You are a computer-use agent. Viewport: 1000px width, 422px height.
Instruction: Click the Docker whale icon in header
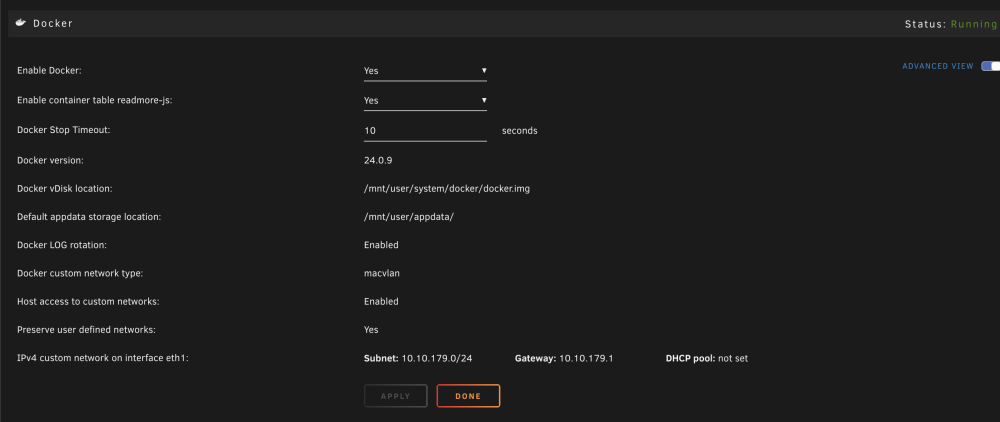pos(21,23)
